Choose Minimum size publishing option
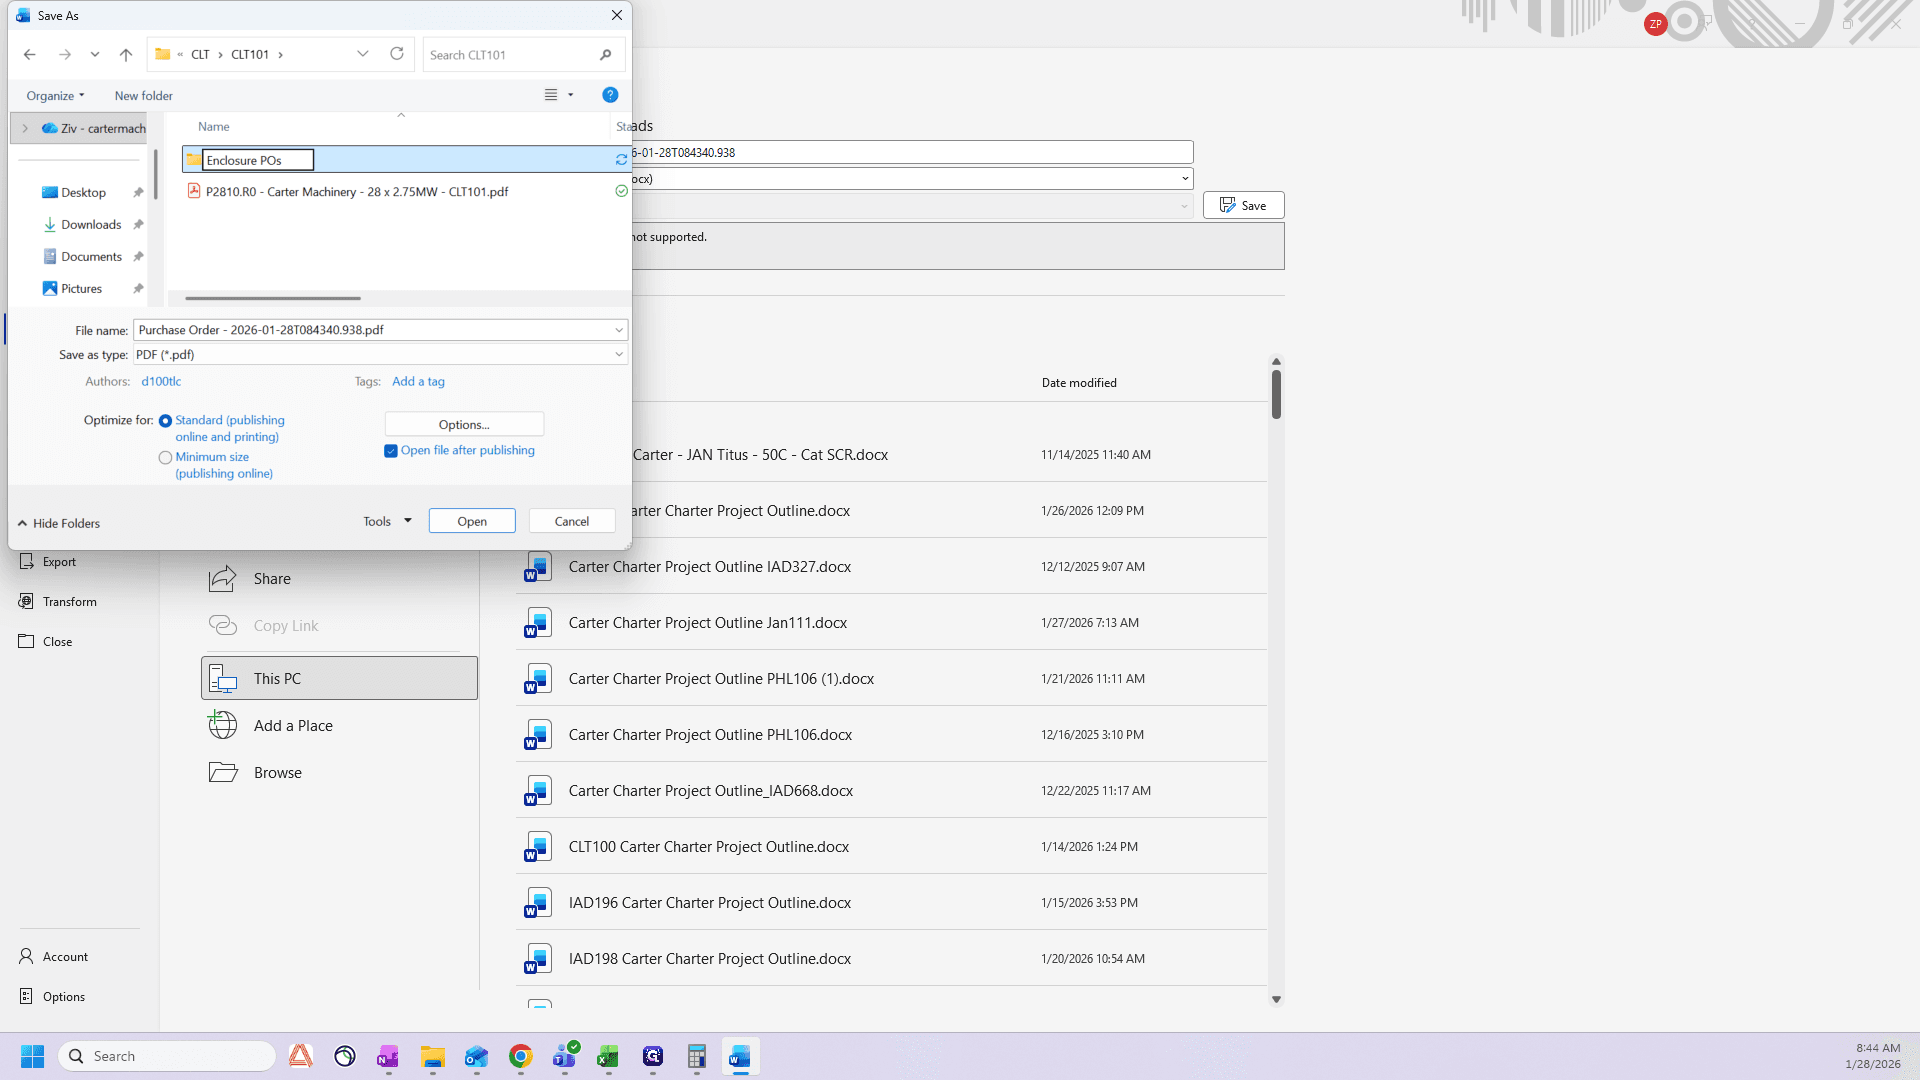Viewport: 1920px width, 1080px height. point(165,458)
